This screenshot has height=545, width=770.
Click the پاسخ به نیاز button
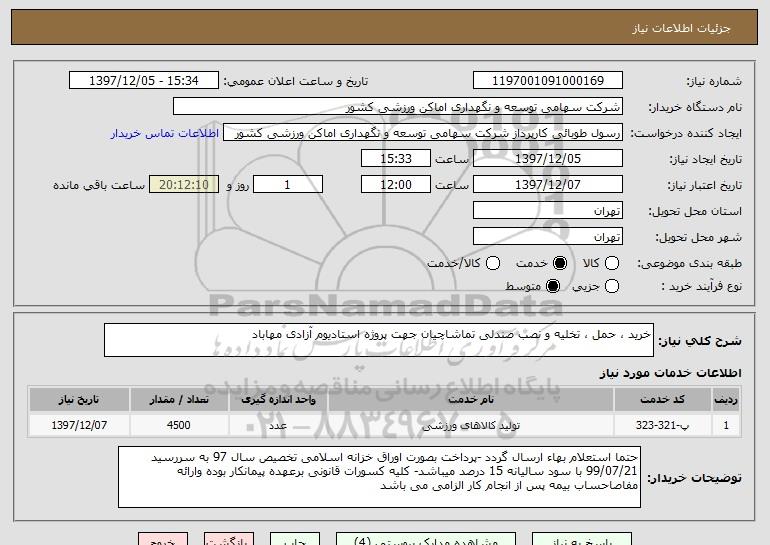tap(582, 539)
